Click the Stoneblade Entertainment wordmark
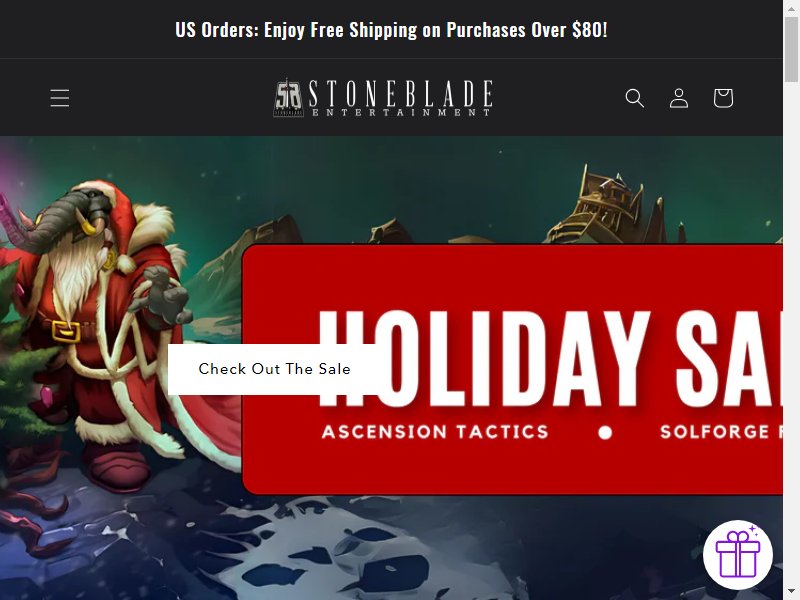 (x=401, y=97)
